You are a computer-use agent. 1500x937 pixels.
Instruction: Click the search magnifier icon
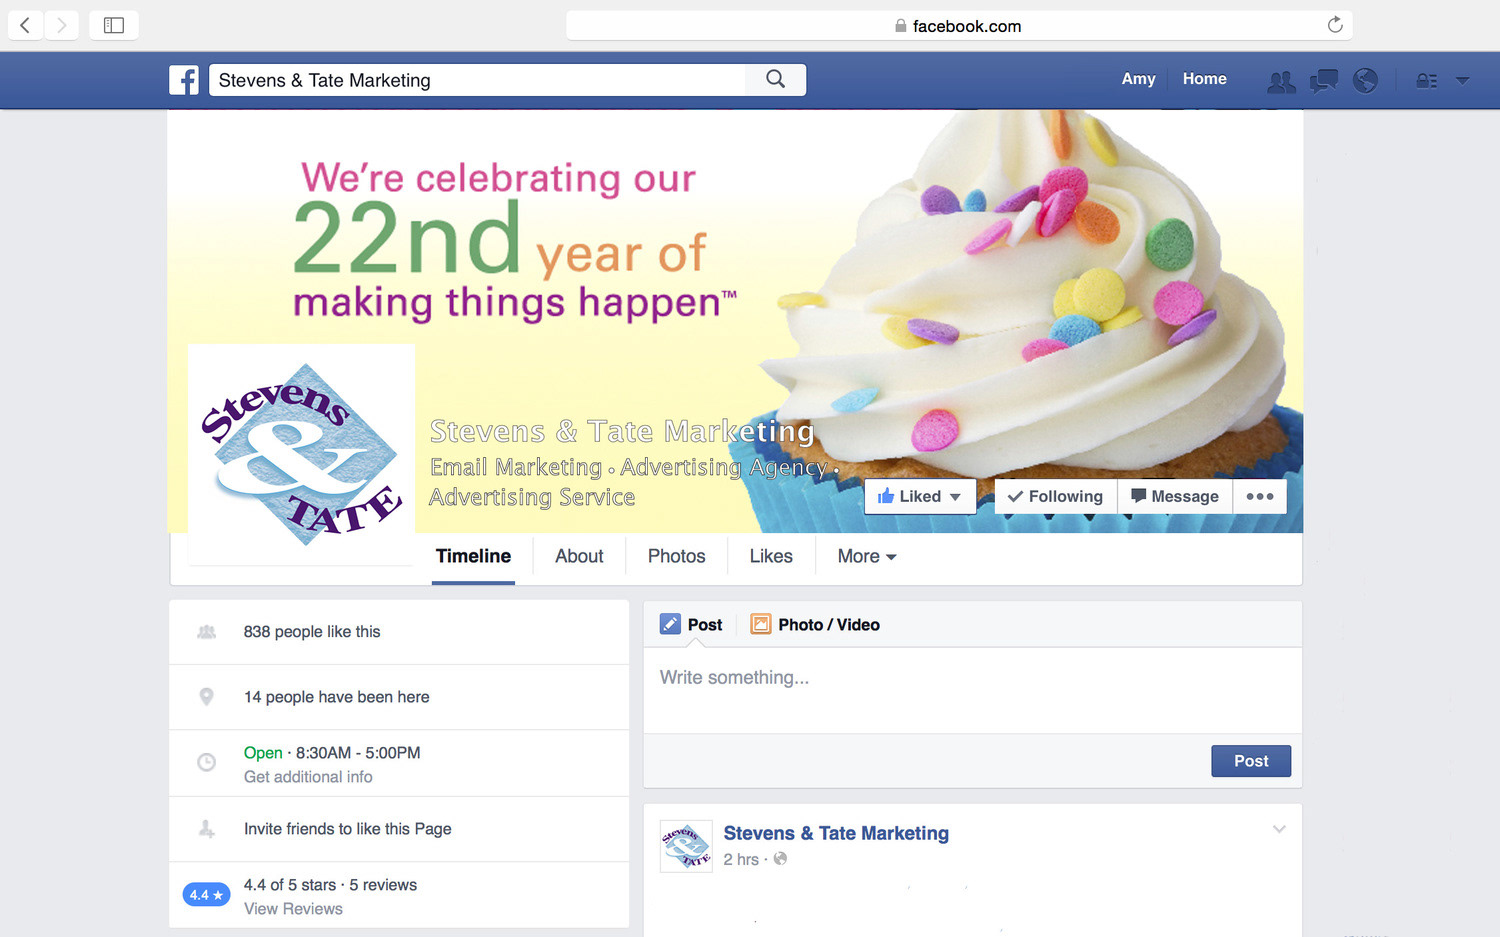tap(775, 79)
